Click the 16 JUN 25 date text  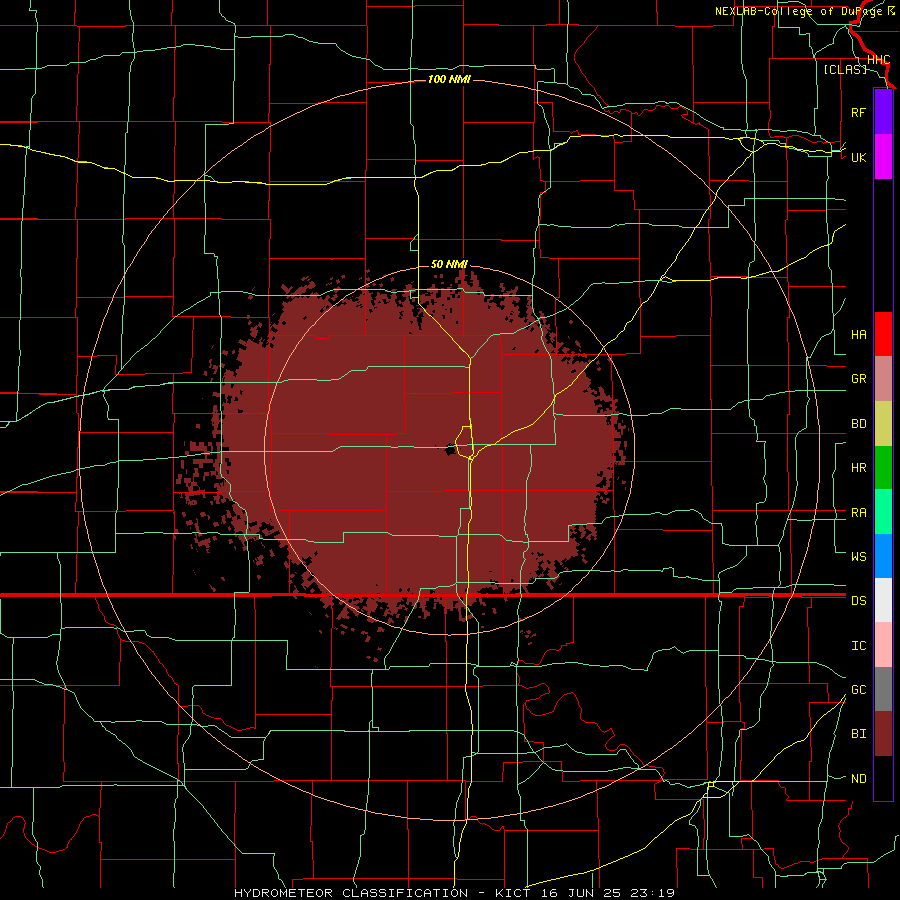pyautogui.click(x=581, y=893)
